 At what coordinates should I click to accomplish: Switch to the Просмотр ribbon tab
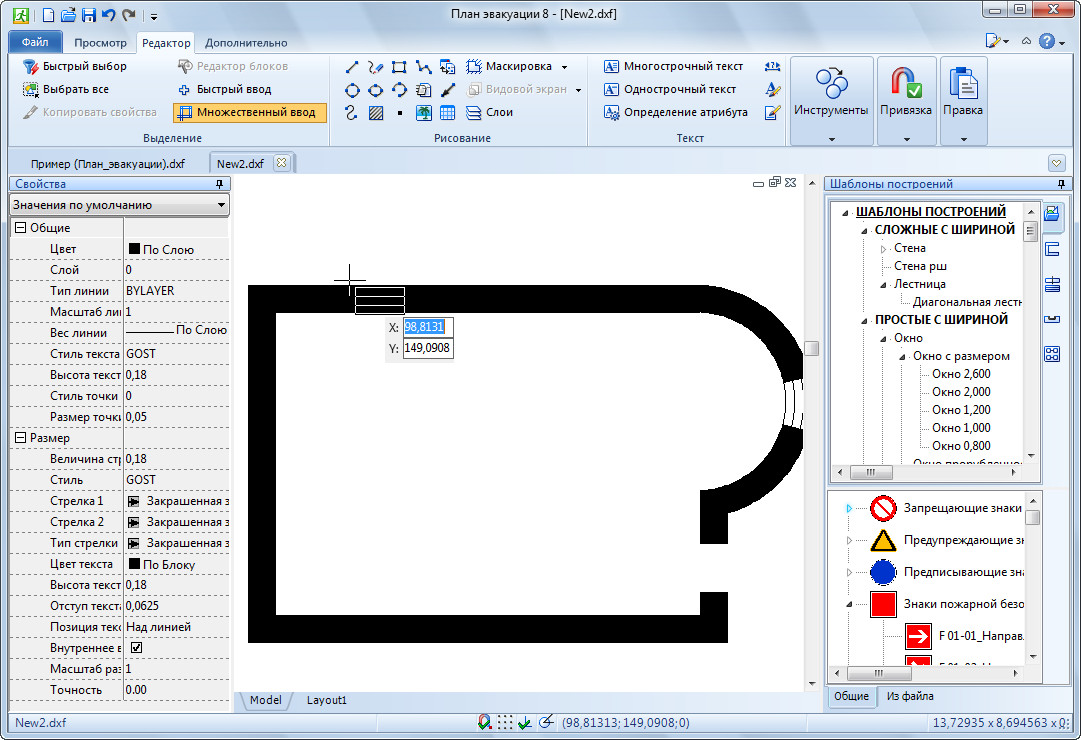click(100, 43)
